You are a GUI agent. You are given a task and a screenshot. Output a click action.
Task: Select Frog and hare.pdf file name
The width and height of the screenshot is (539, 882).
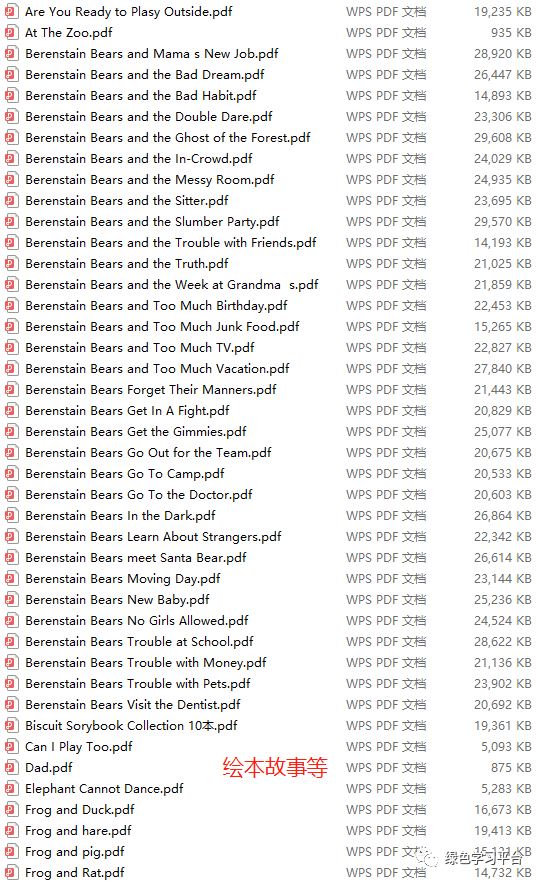tap(78, 831)
